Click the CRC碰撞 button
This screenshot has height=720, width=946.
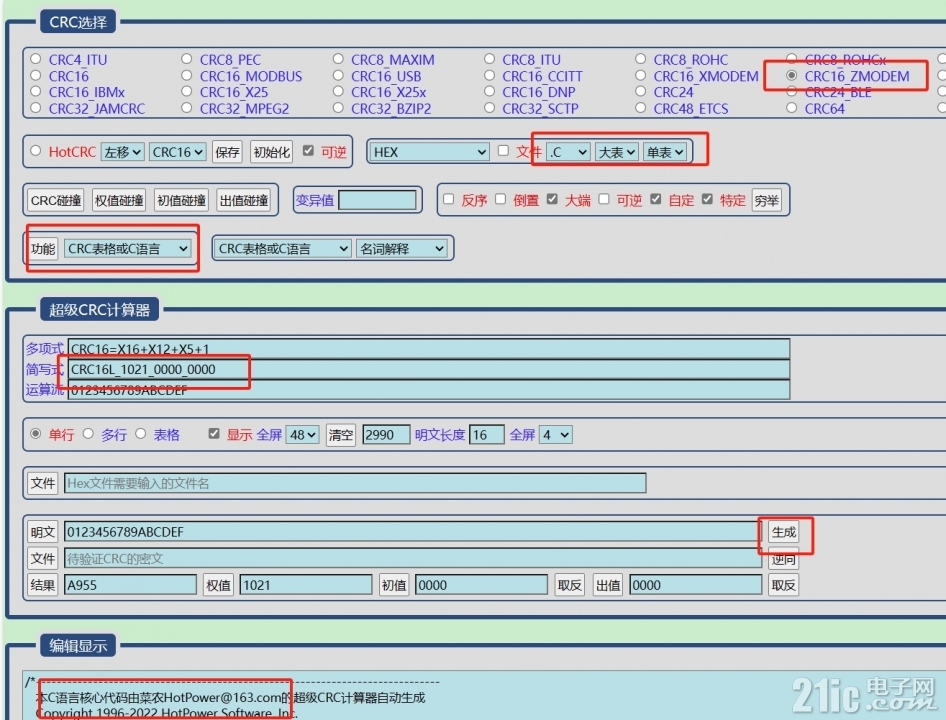pyautogui.click(x=56, y=200)
